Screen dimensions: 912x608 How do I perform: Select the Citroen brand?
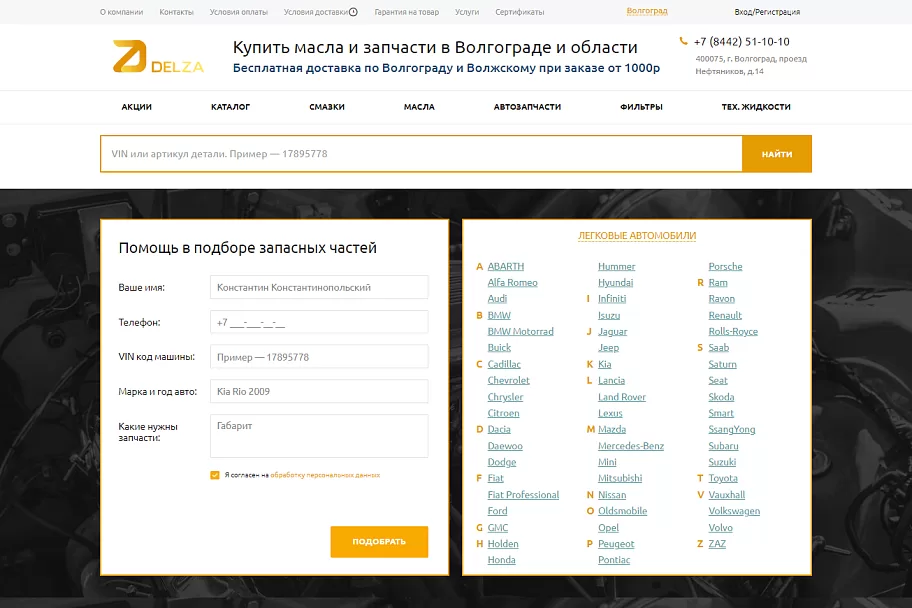pyautogui.click(x=504, y=413)
